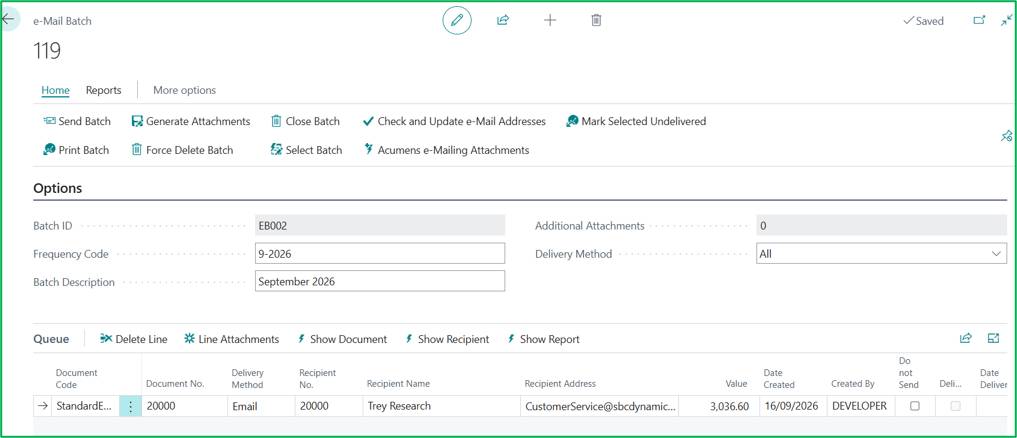
Task: Click the Document No. column header
Action: point(175,383)
